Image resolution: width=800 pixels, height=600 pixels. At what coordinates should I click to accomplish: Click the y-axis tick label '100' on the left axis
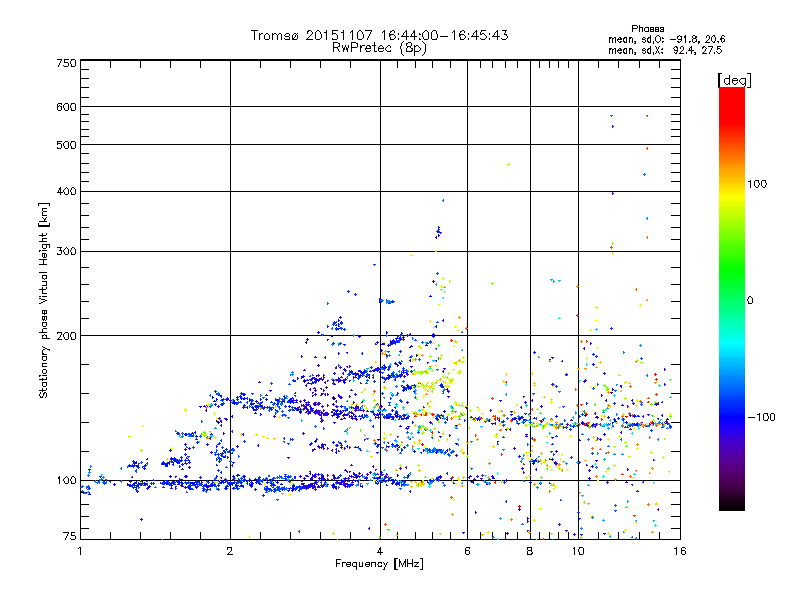[x=67, y=481]
